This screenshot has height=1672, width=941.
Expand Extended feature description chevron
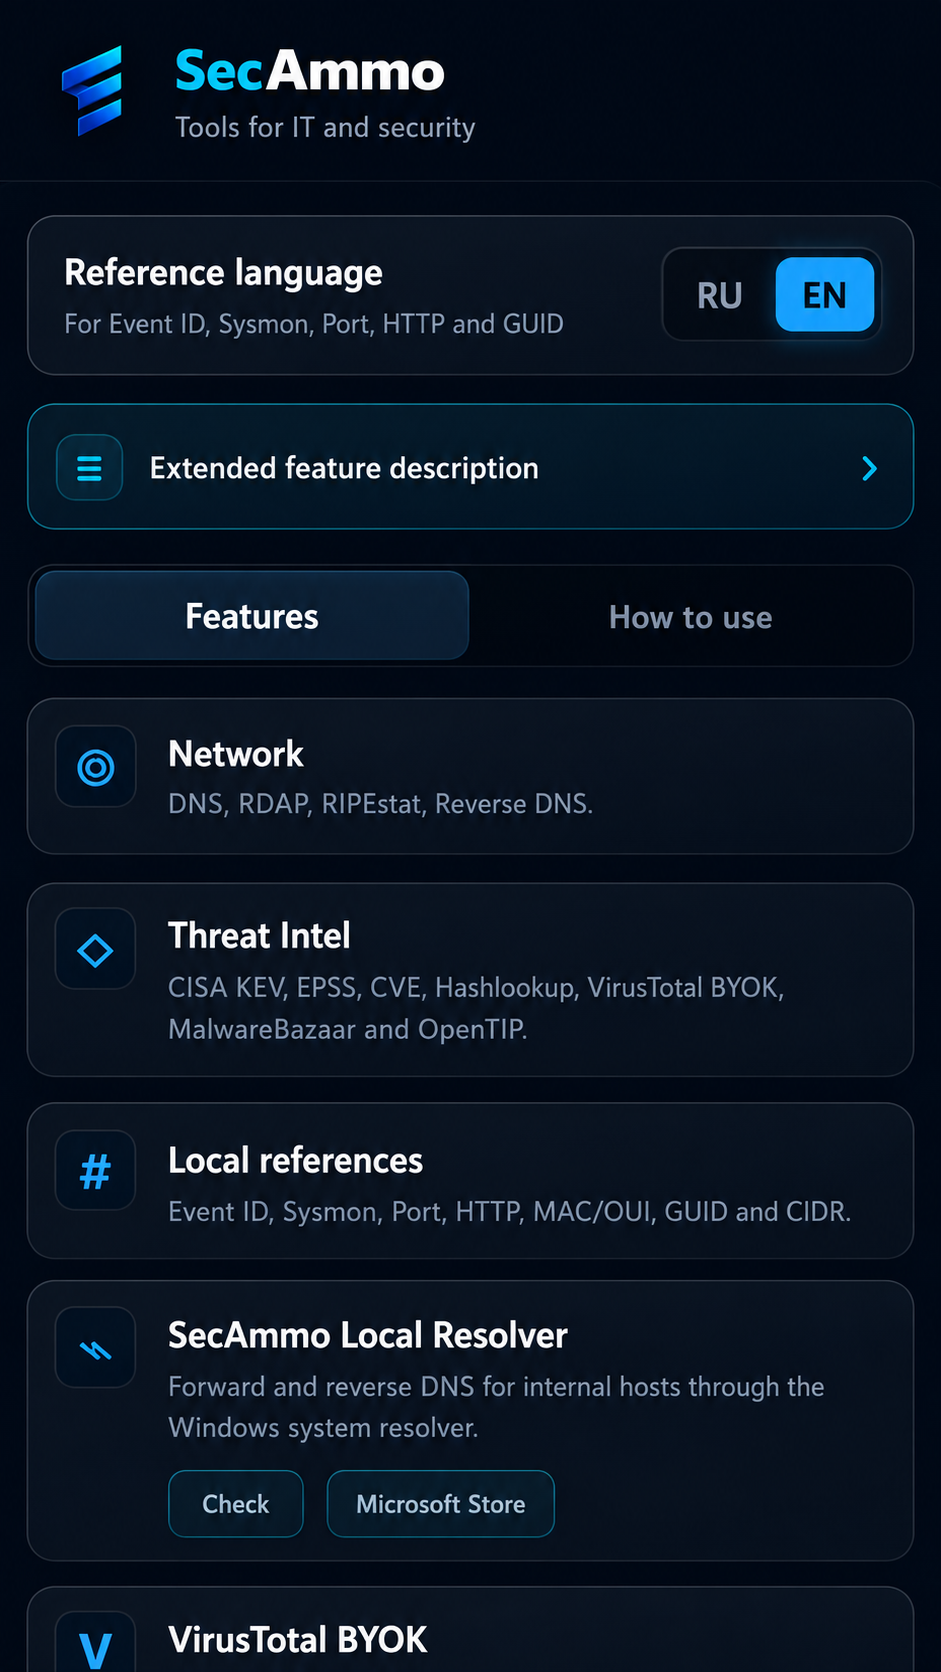pos(869,468)
